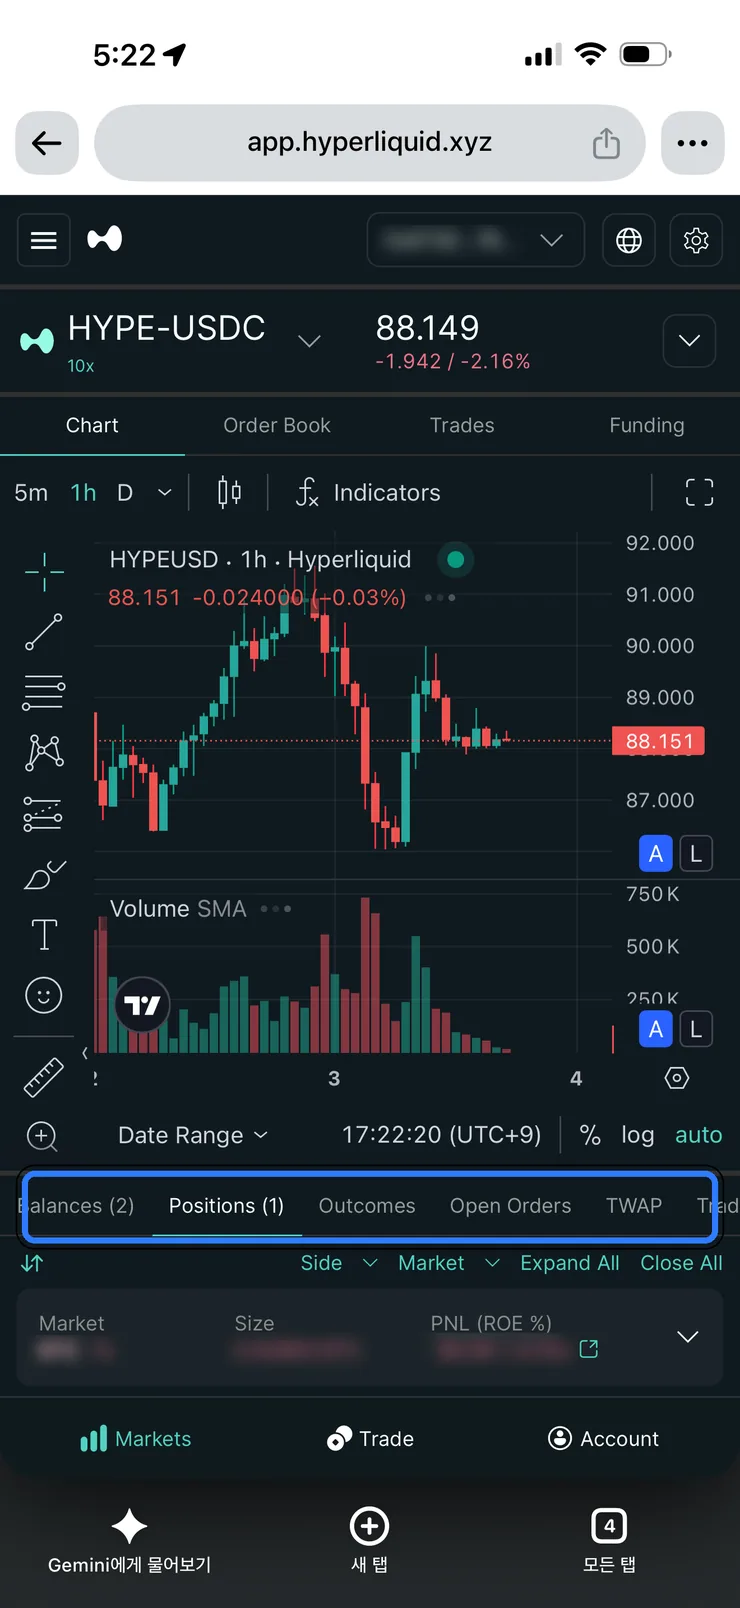This screenshot has height=1608, width=740.
Task: Open the emoji sticker tool
Action: 44,995
